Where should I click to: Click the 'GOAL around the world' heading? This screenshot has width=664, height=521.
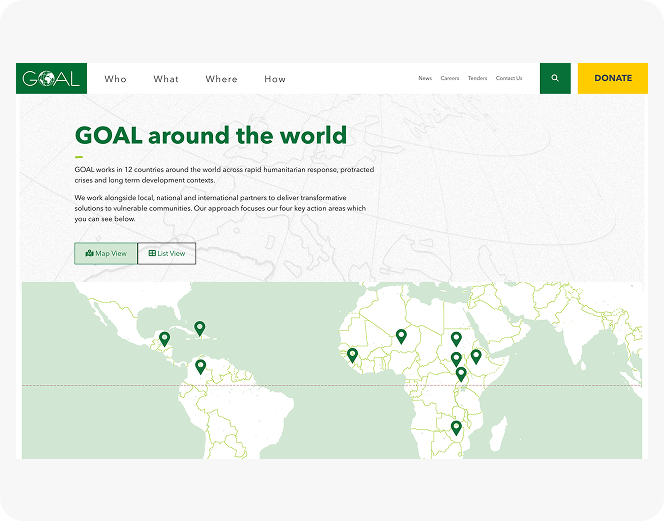pyautogui.click(x=211, y=136)
